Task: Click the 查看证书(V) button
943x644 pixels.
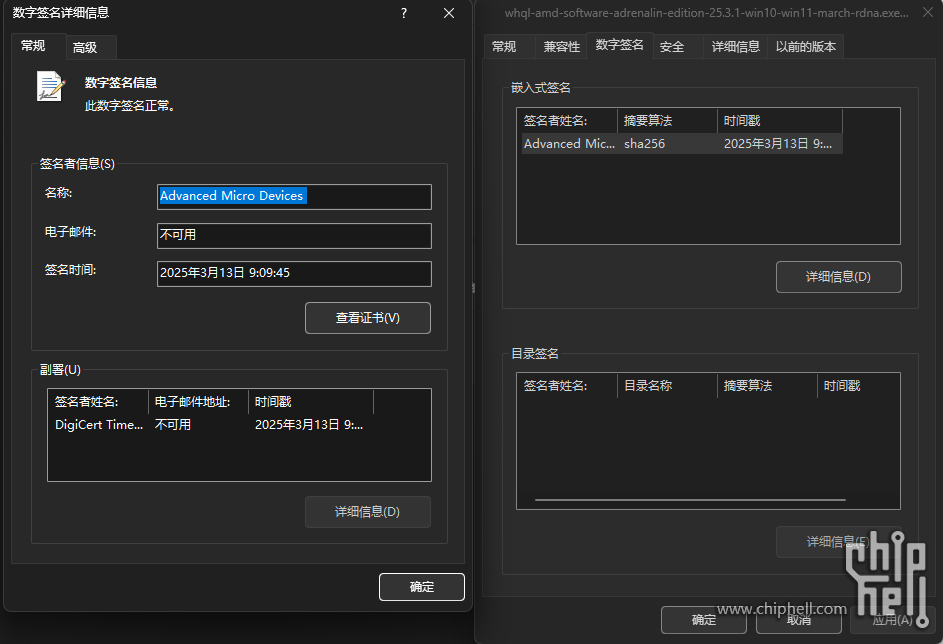Action: pos(367,317)
